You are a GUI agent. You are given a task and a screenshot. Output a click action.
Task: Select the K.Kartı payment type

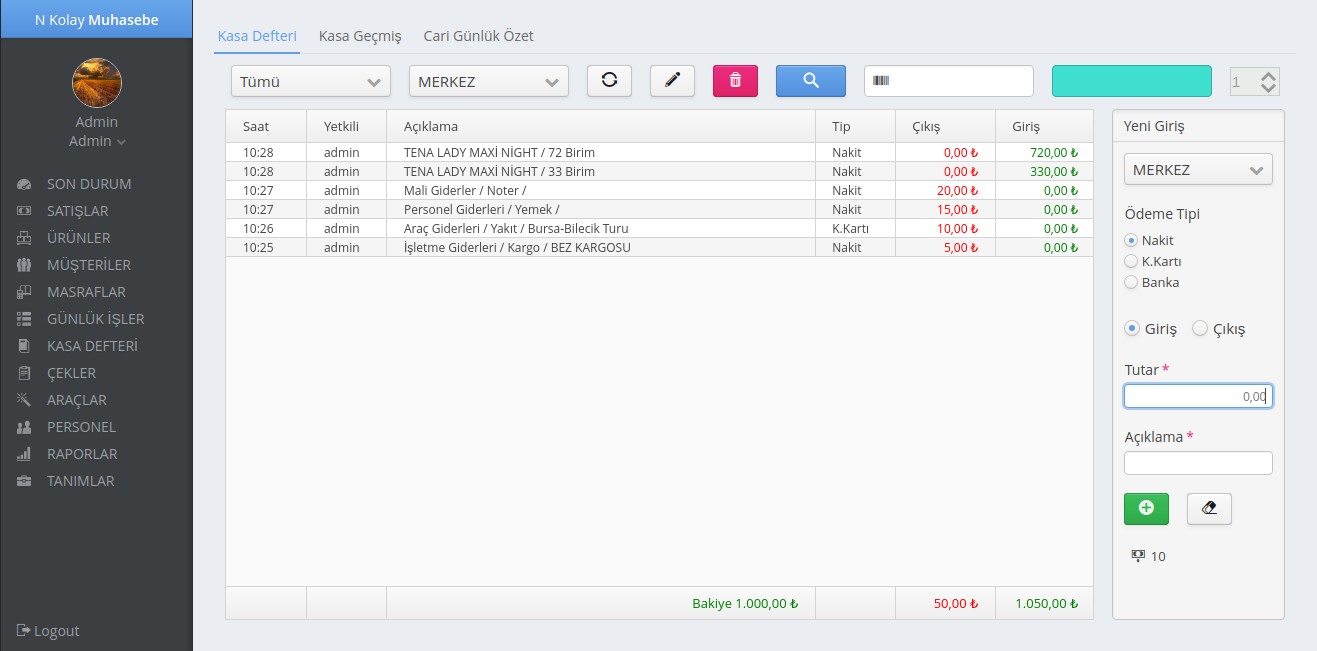tap(1132, 261)
